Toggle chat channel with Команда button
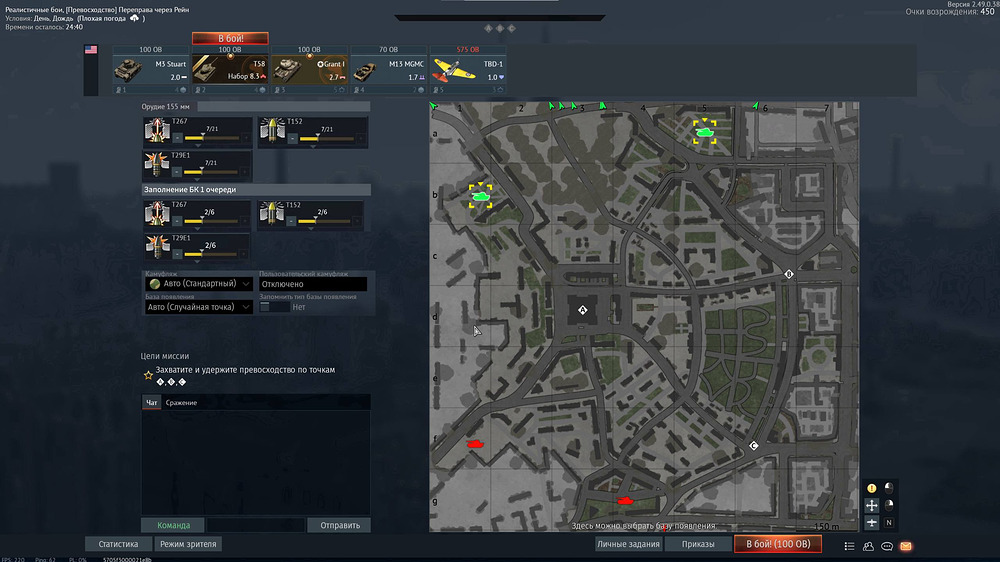 [173, 525]
